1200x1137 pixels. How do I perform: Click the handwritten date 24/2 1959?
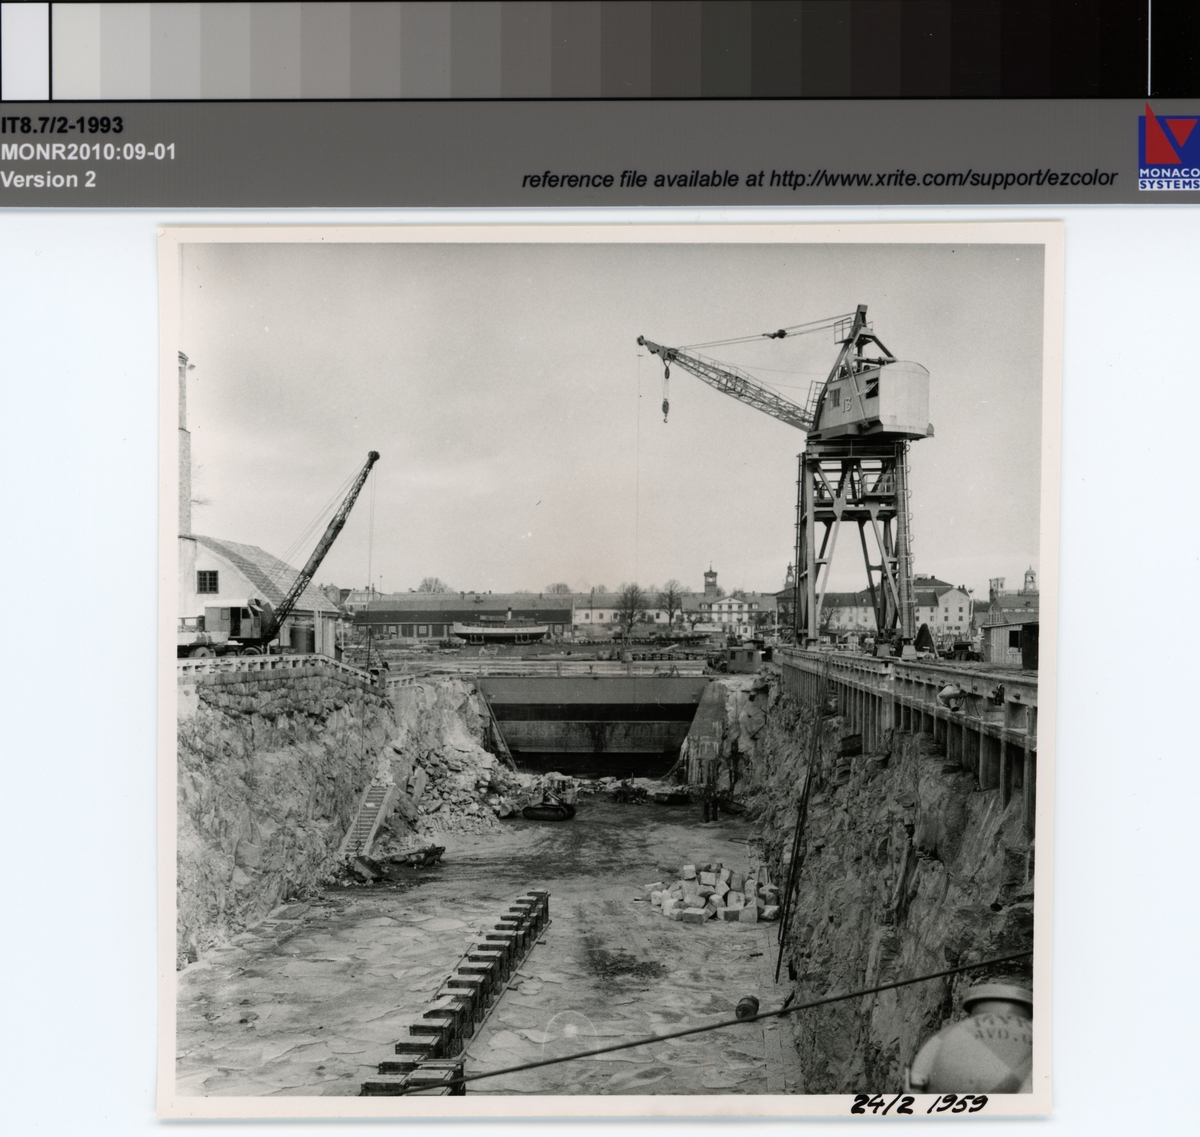[x=918, y=1104]
